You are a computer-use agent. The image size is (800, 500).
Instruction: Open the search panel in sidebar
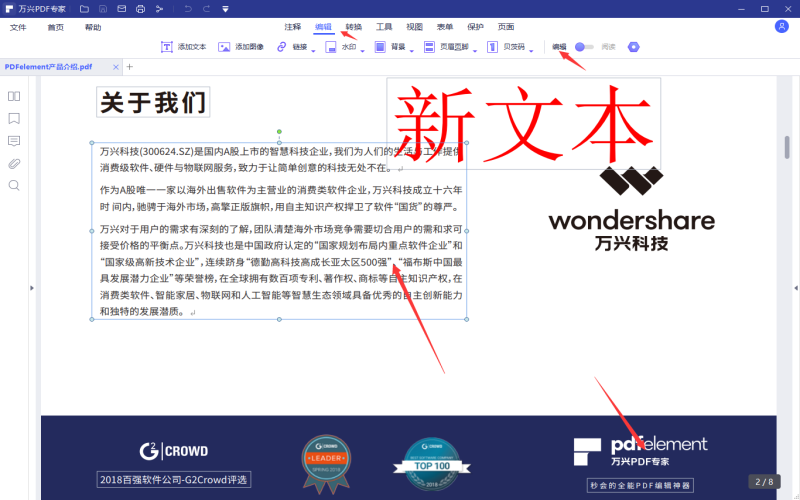[x=14, y=185]
